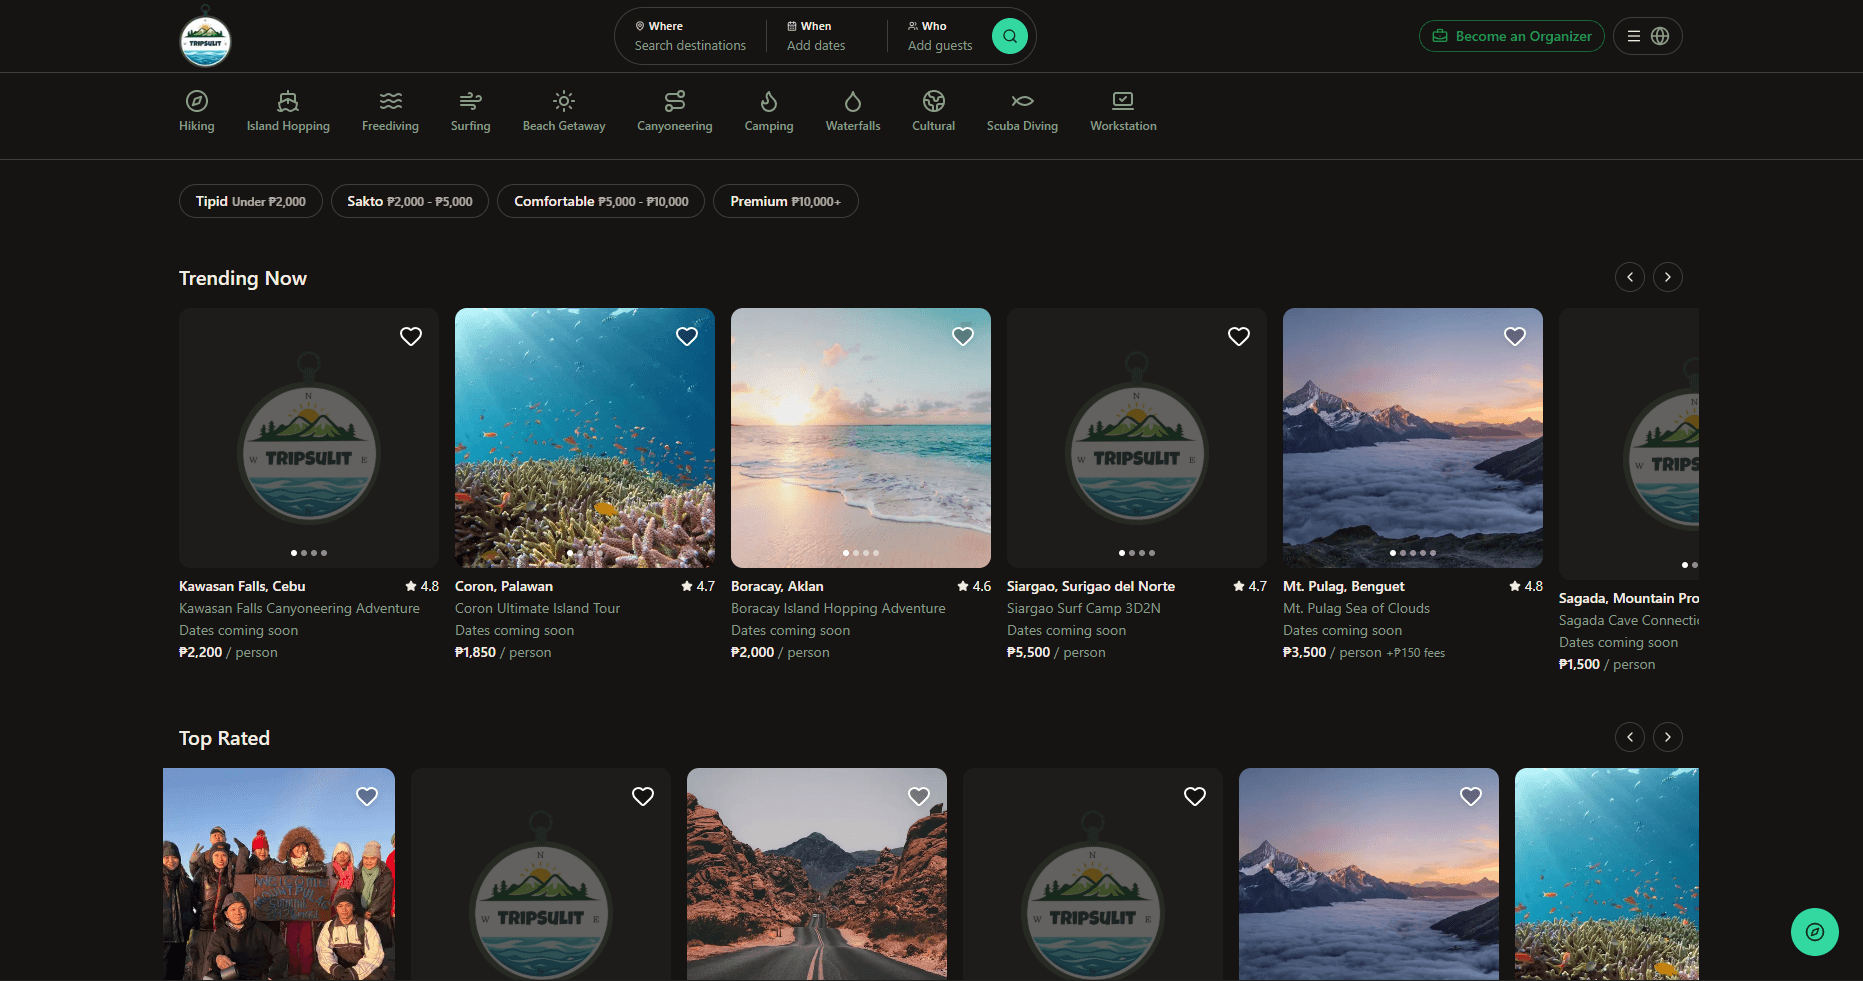Viewport: 1863px width, 981px height.
Task: Show next Trending Now trips
Action: (1668, 277)
